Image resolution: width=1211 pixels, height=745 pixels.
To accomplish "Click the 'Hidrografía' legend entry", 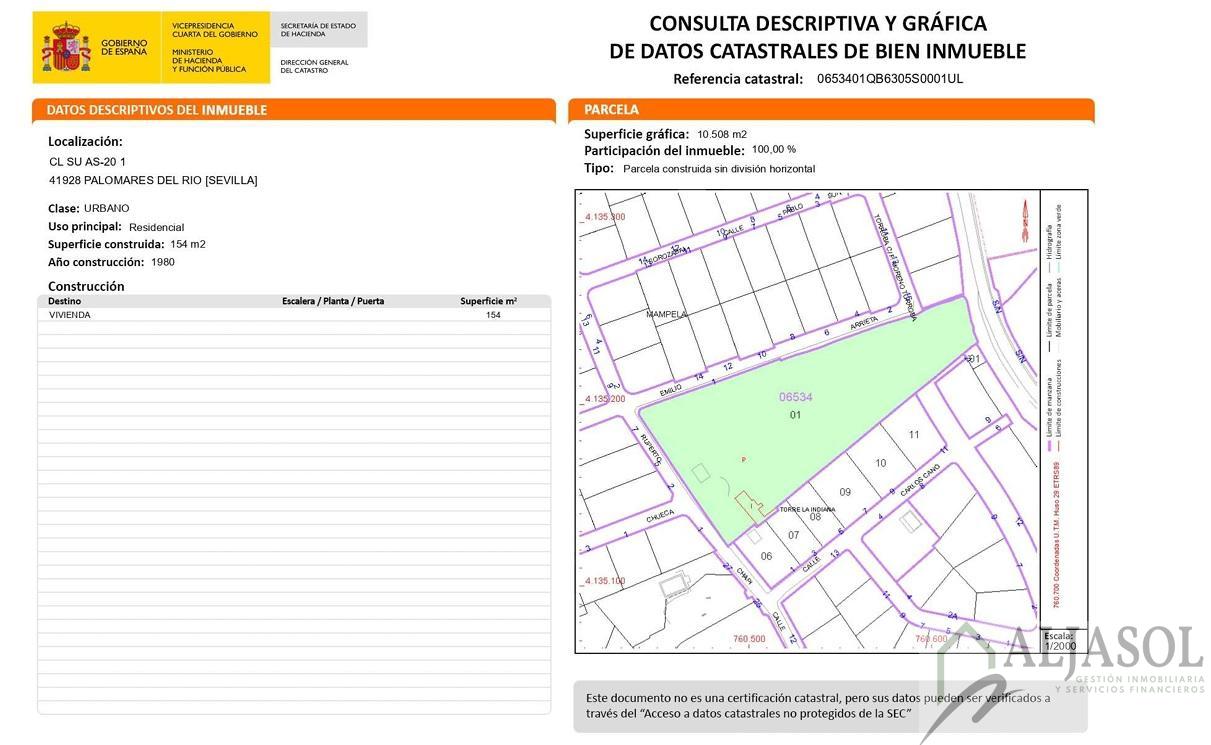I will 1049,241.
